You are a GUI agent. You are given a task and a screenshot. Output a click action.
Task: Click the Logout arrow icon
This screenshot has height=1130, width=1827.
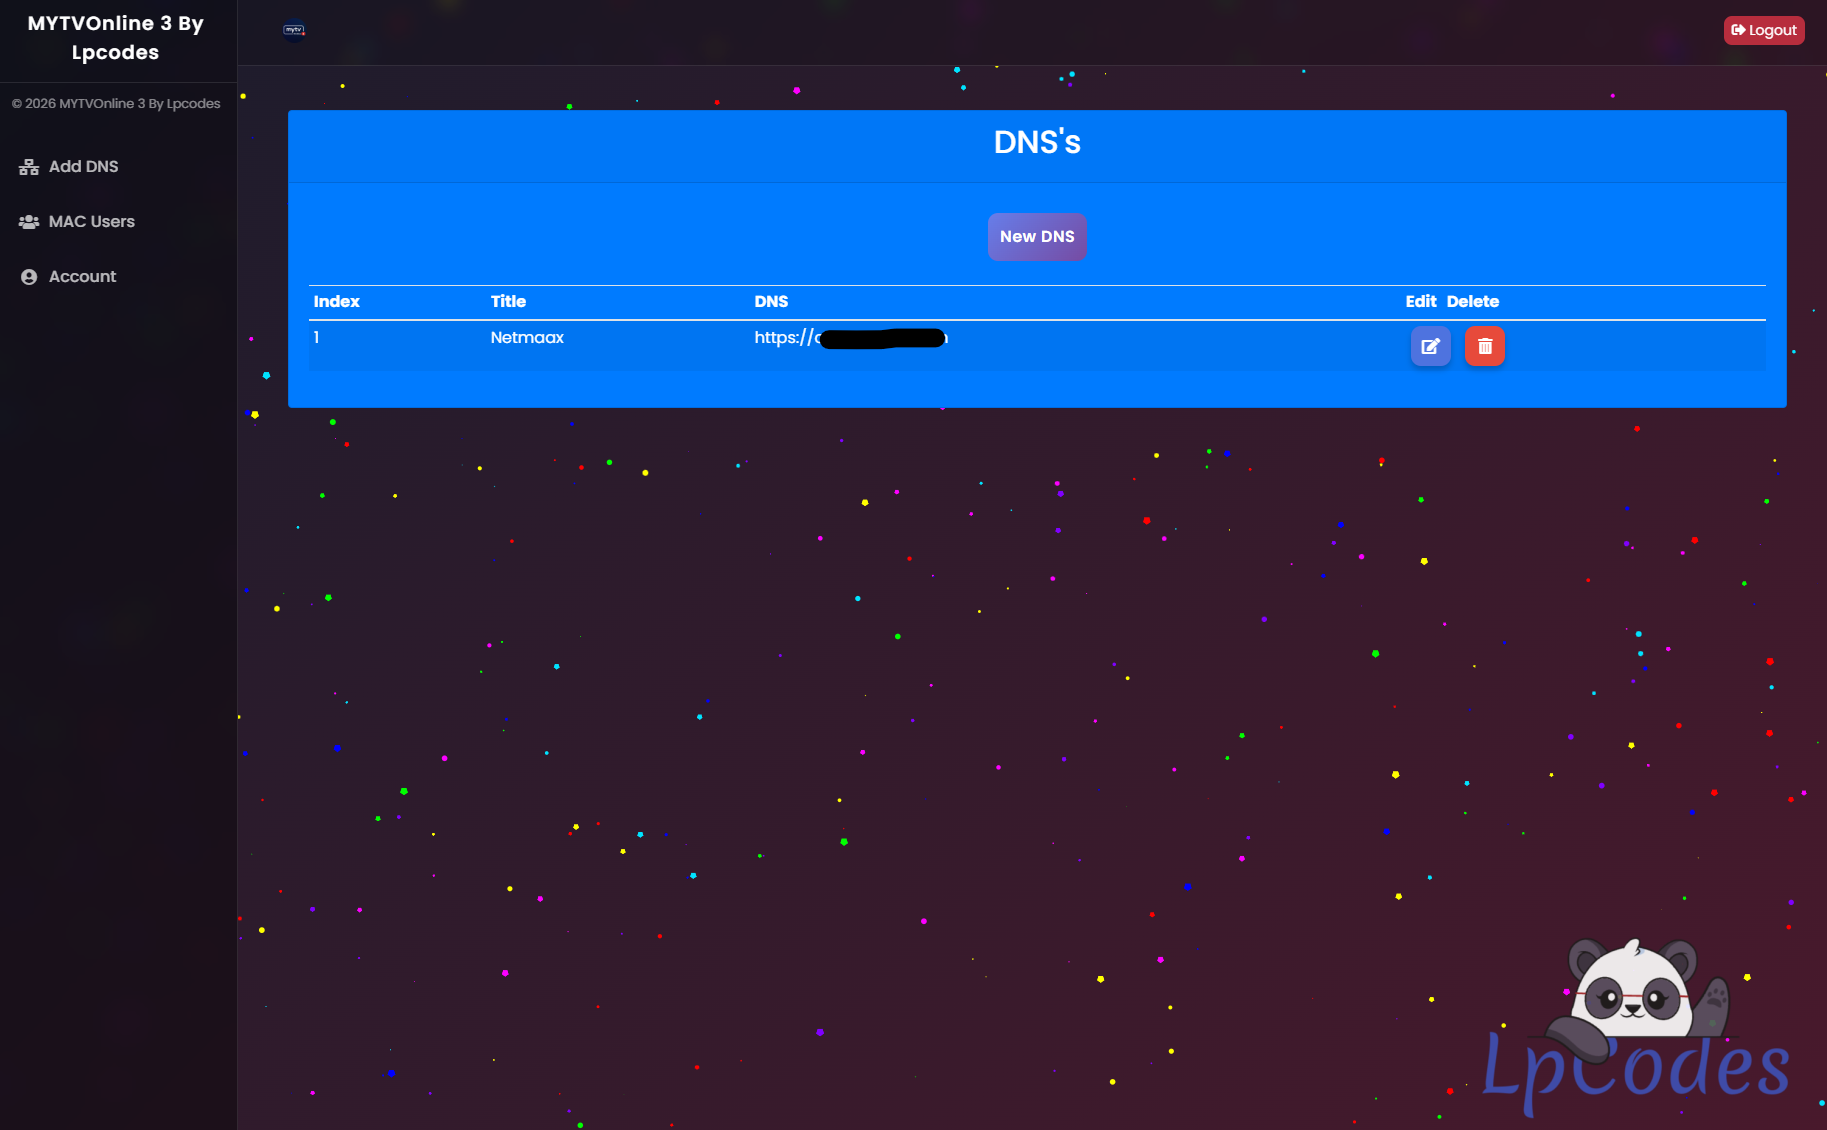click(x=1738, y=30)
